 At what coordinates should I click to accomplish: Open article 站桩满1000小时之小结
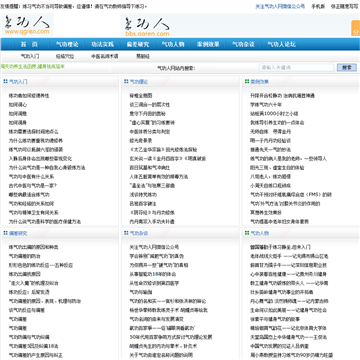(x=274, y=114)
